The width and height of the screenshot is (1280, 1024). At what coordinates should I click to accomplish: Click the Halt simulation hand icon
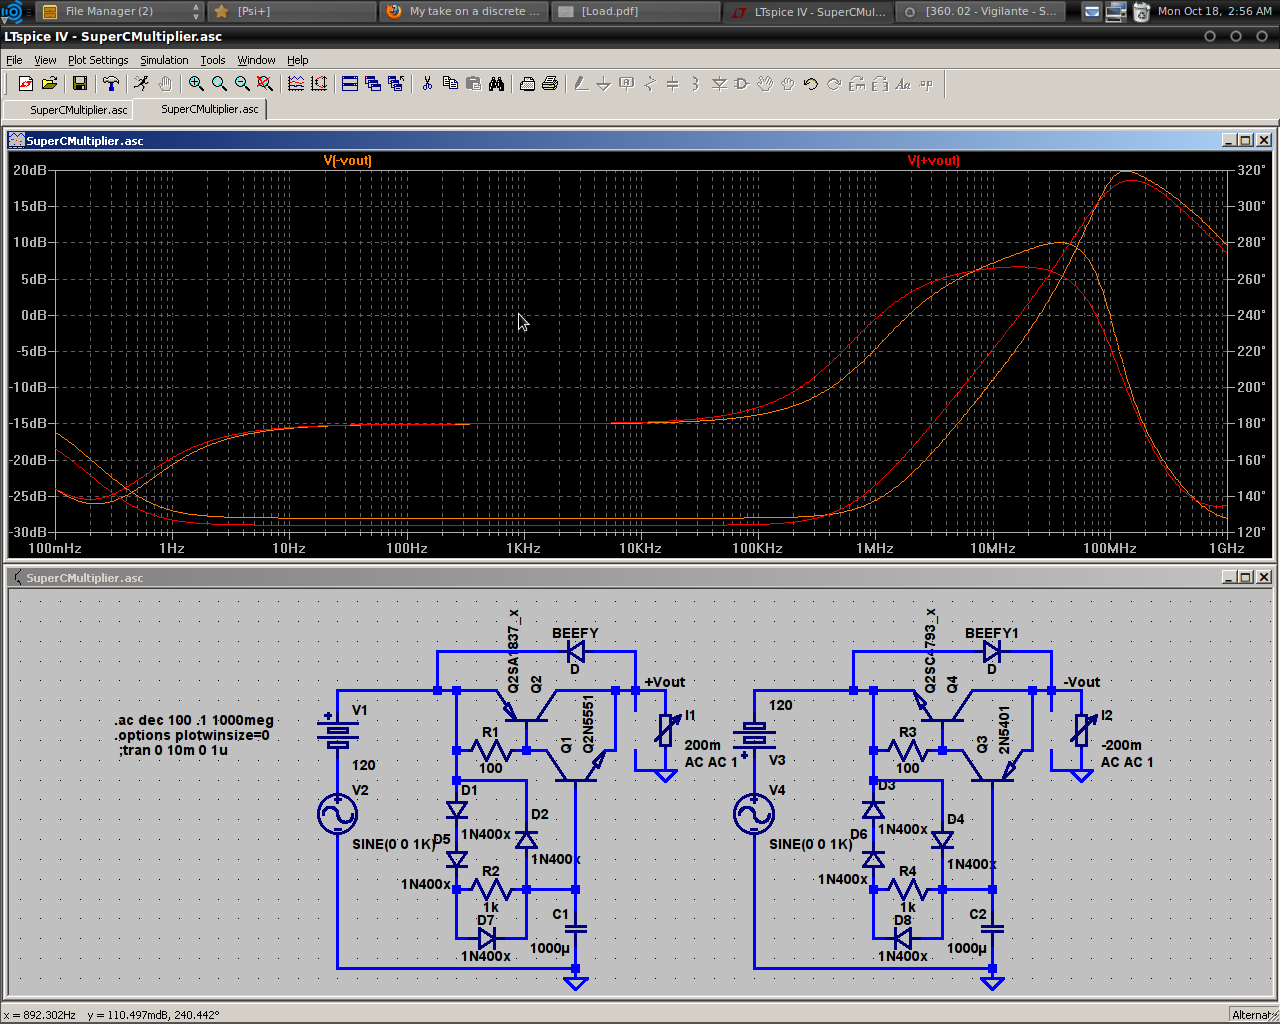pyautogui.click(x=165, y=84)
